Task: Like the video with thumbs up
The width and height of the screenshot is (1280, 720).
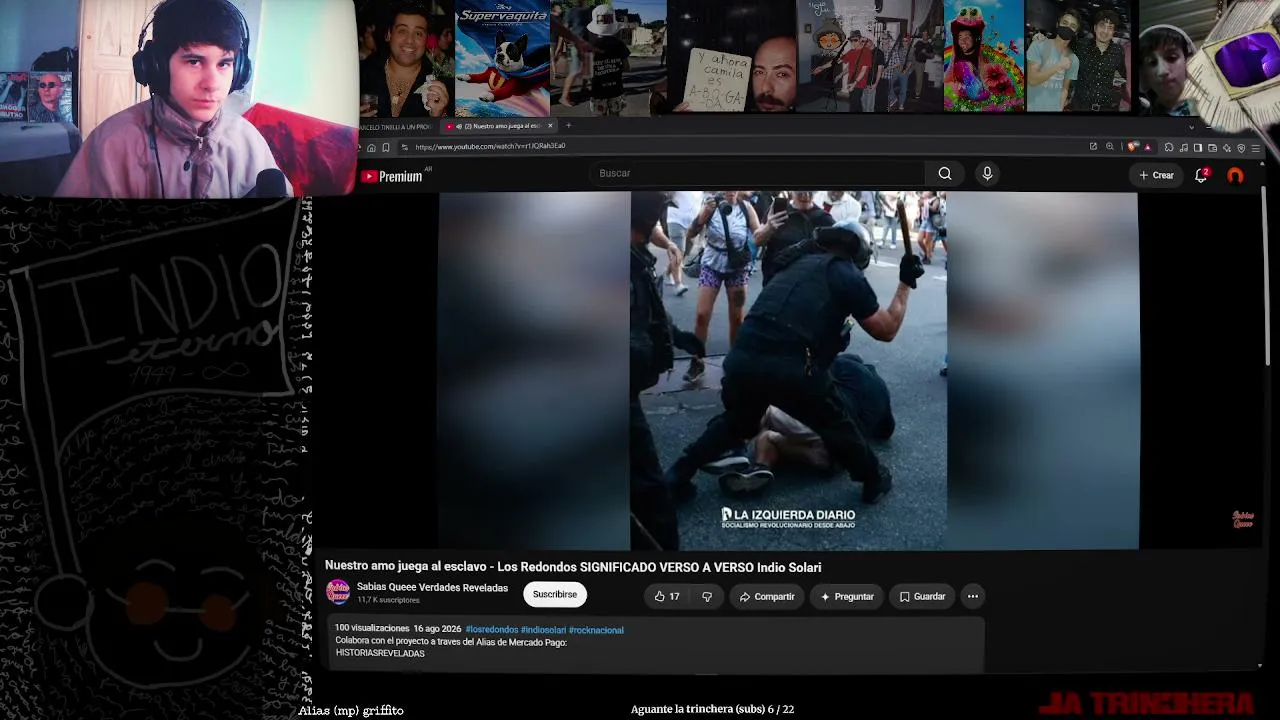Action: [667, 597]
